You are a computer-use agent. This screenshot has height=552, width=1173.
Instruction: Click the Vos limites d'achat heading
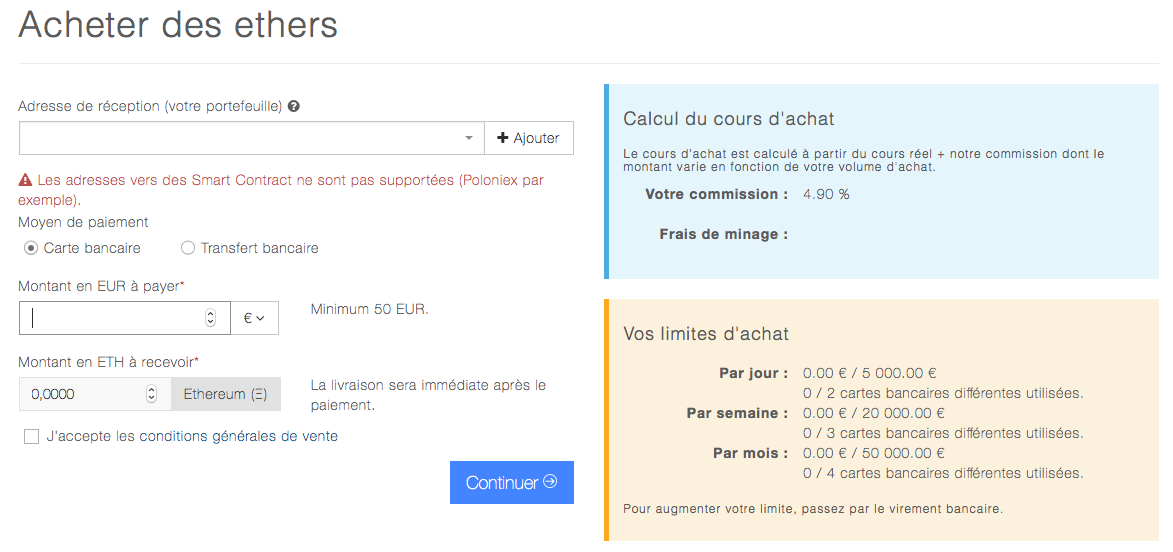click(x=706, y=334)
